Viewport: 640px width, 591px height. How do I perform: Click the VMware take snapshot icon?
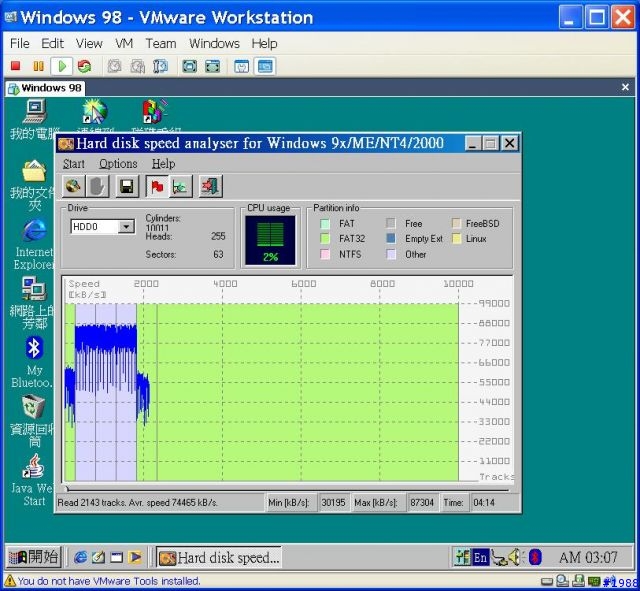114,66
